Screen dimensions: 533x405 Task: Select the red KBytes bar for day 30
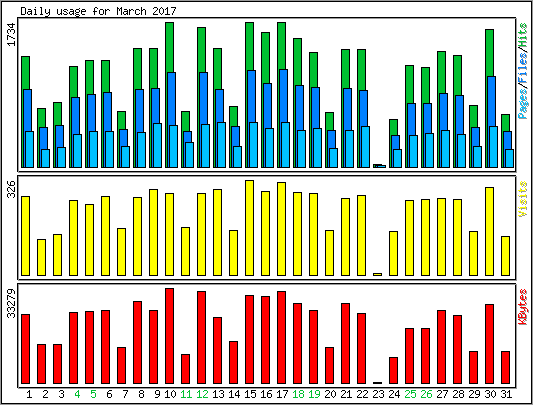[x=489, y=344]
